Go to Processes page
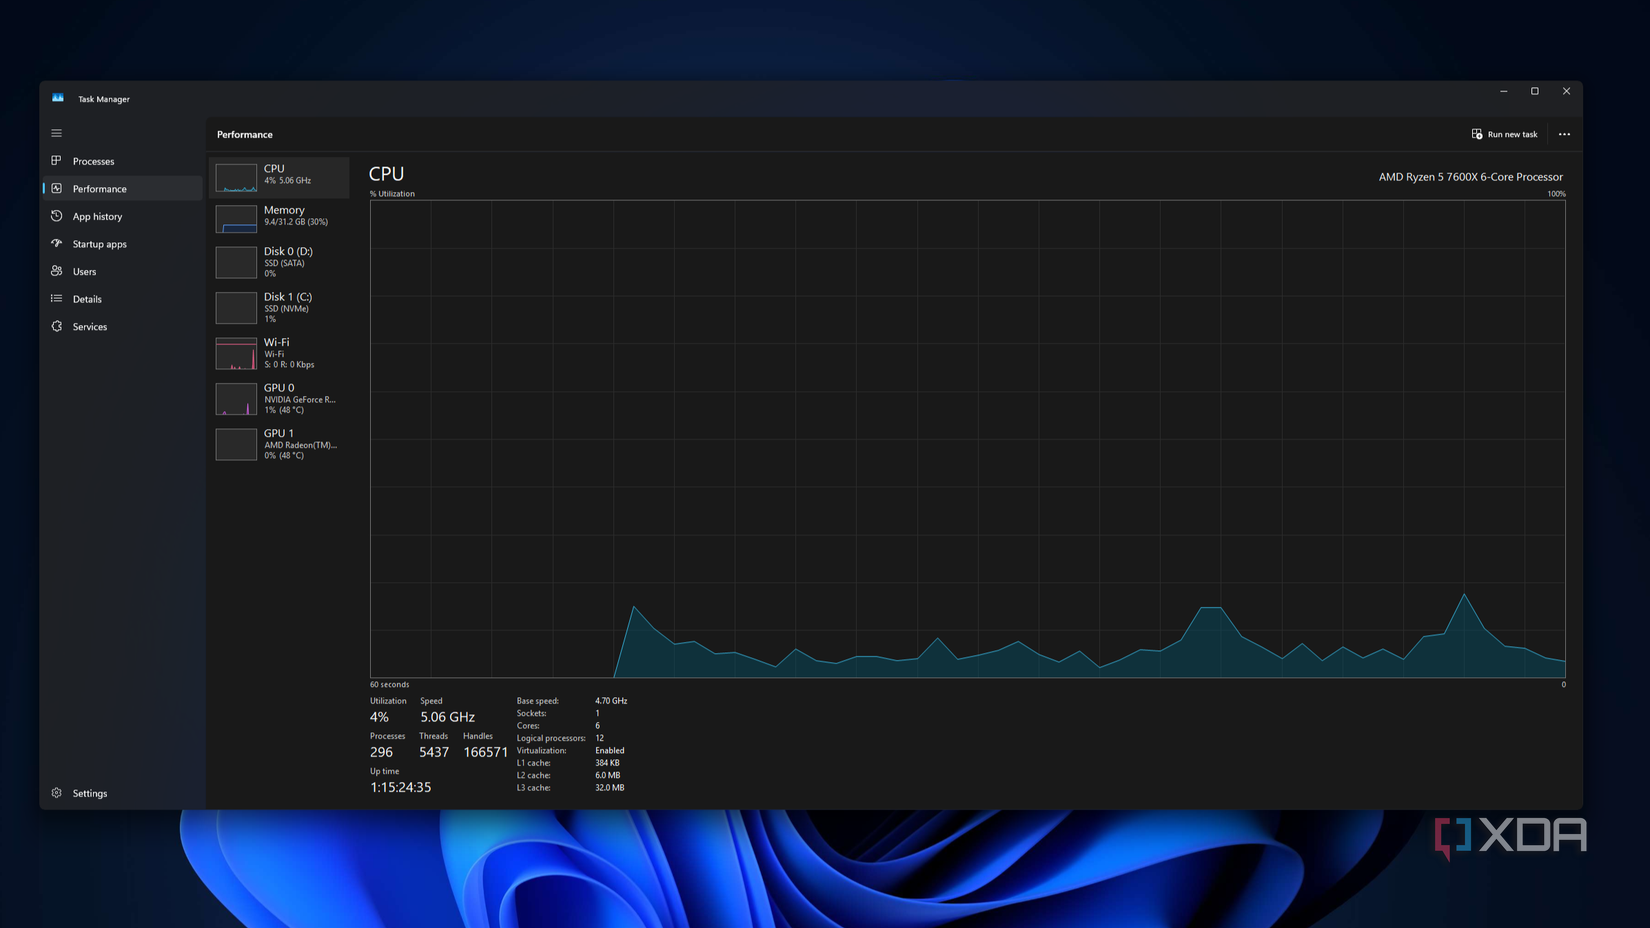Viewport: 1650px width, 928px height. point(123,161)
